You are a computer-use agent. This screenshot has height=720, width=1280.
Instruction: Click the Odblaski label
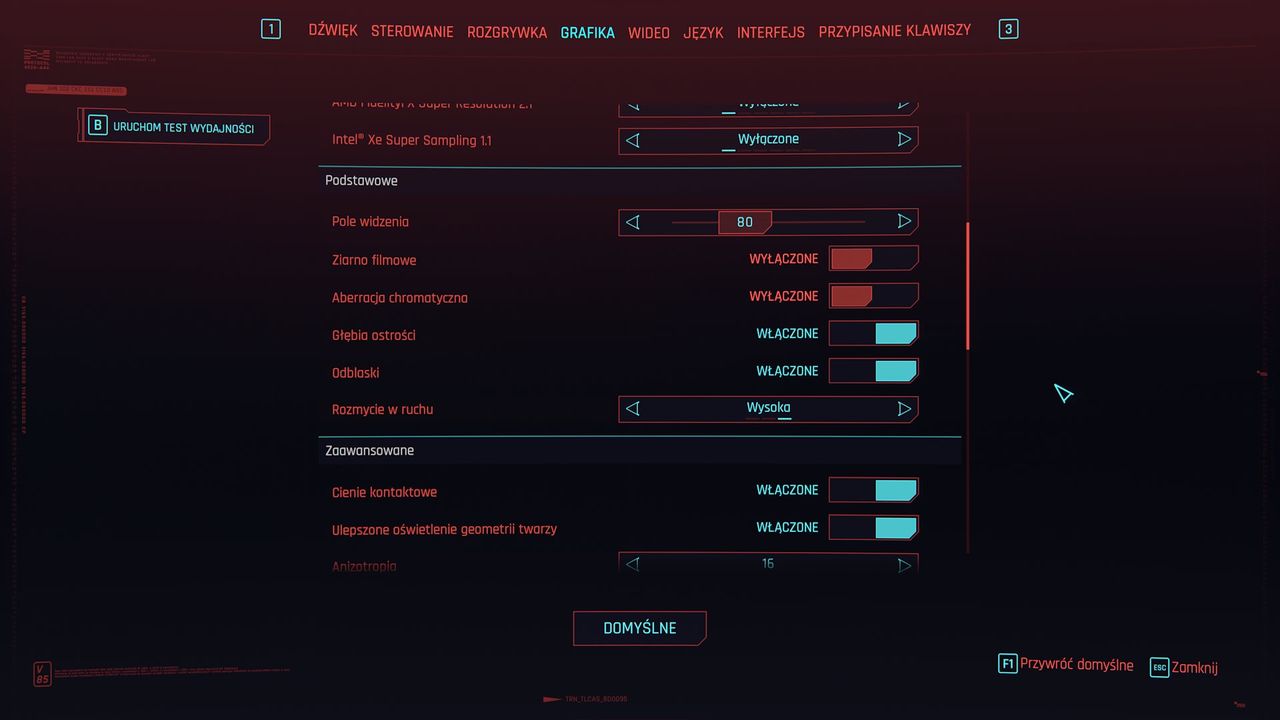tap(355, 372)
